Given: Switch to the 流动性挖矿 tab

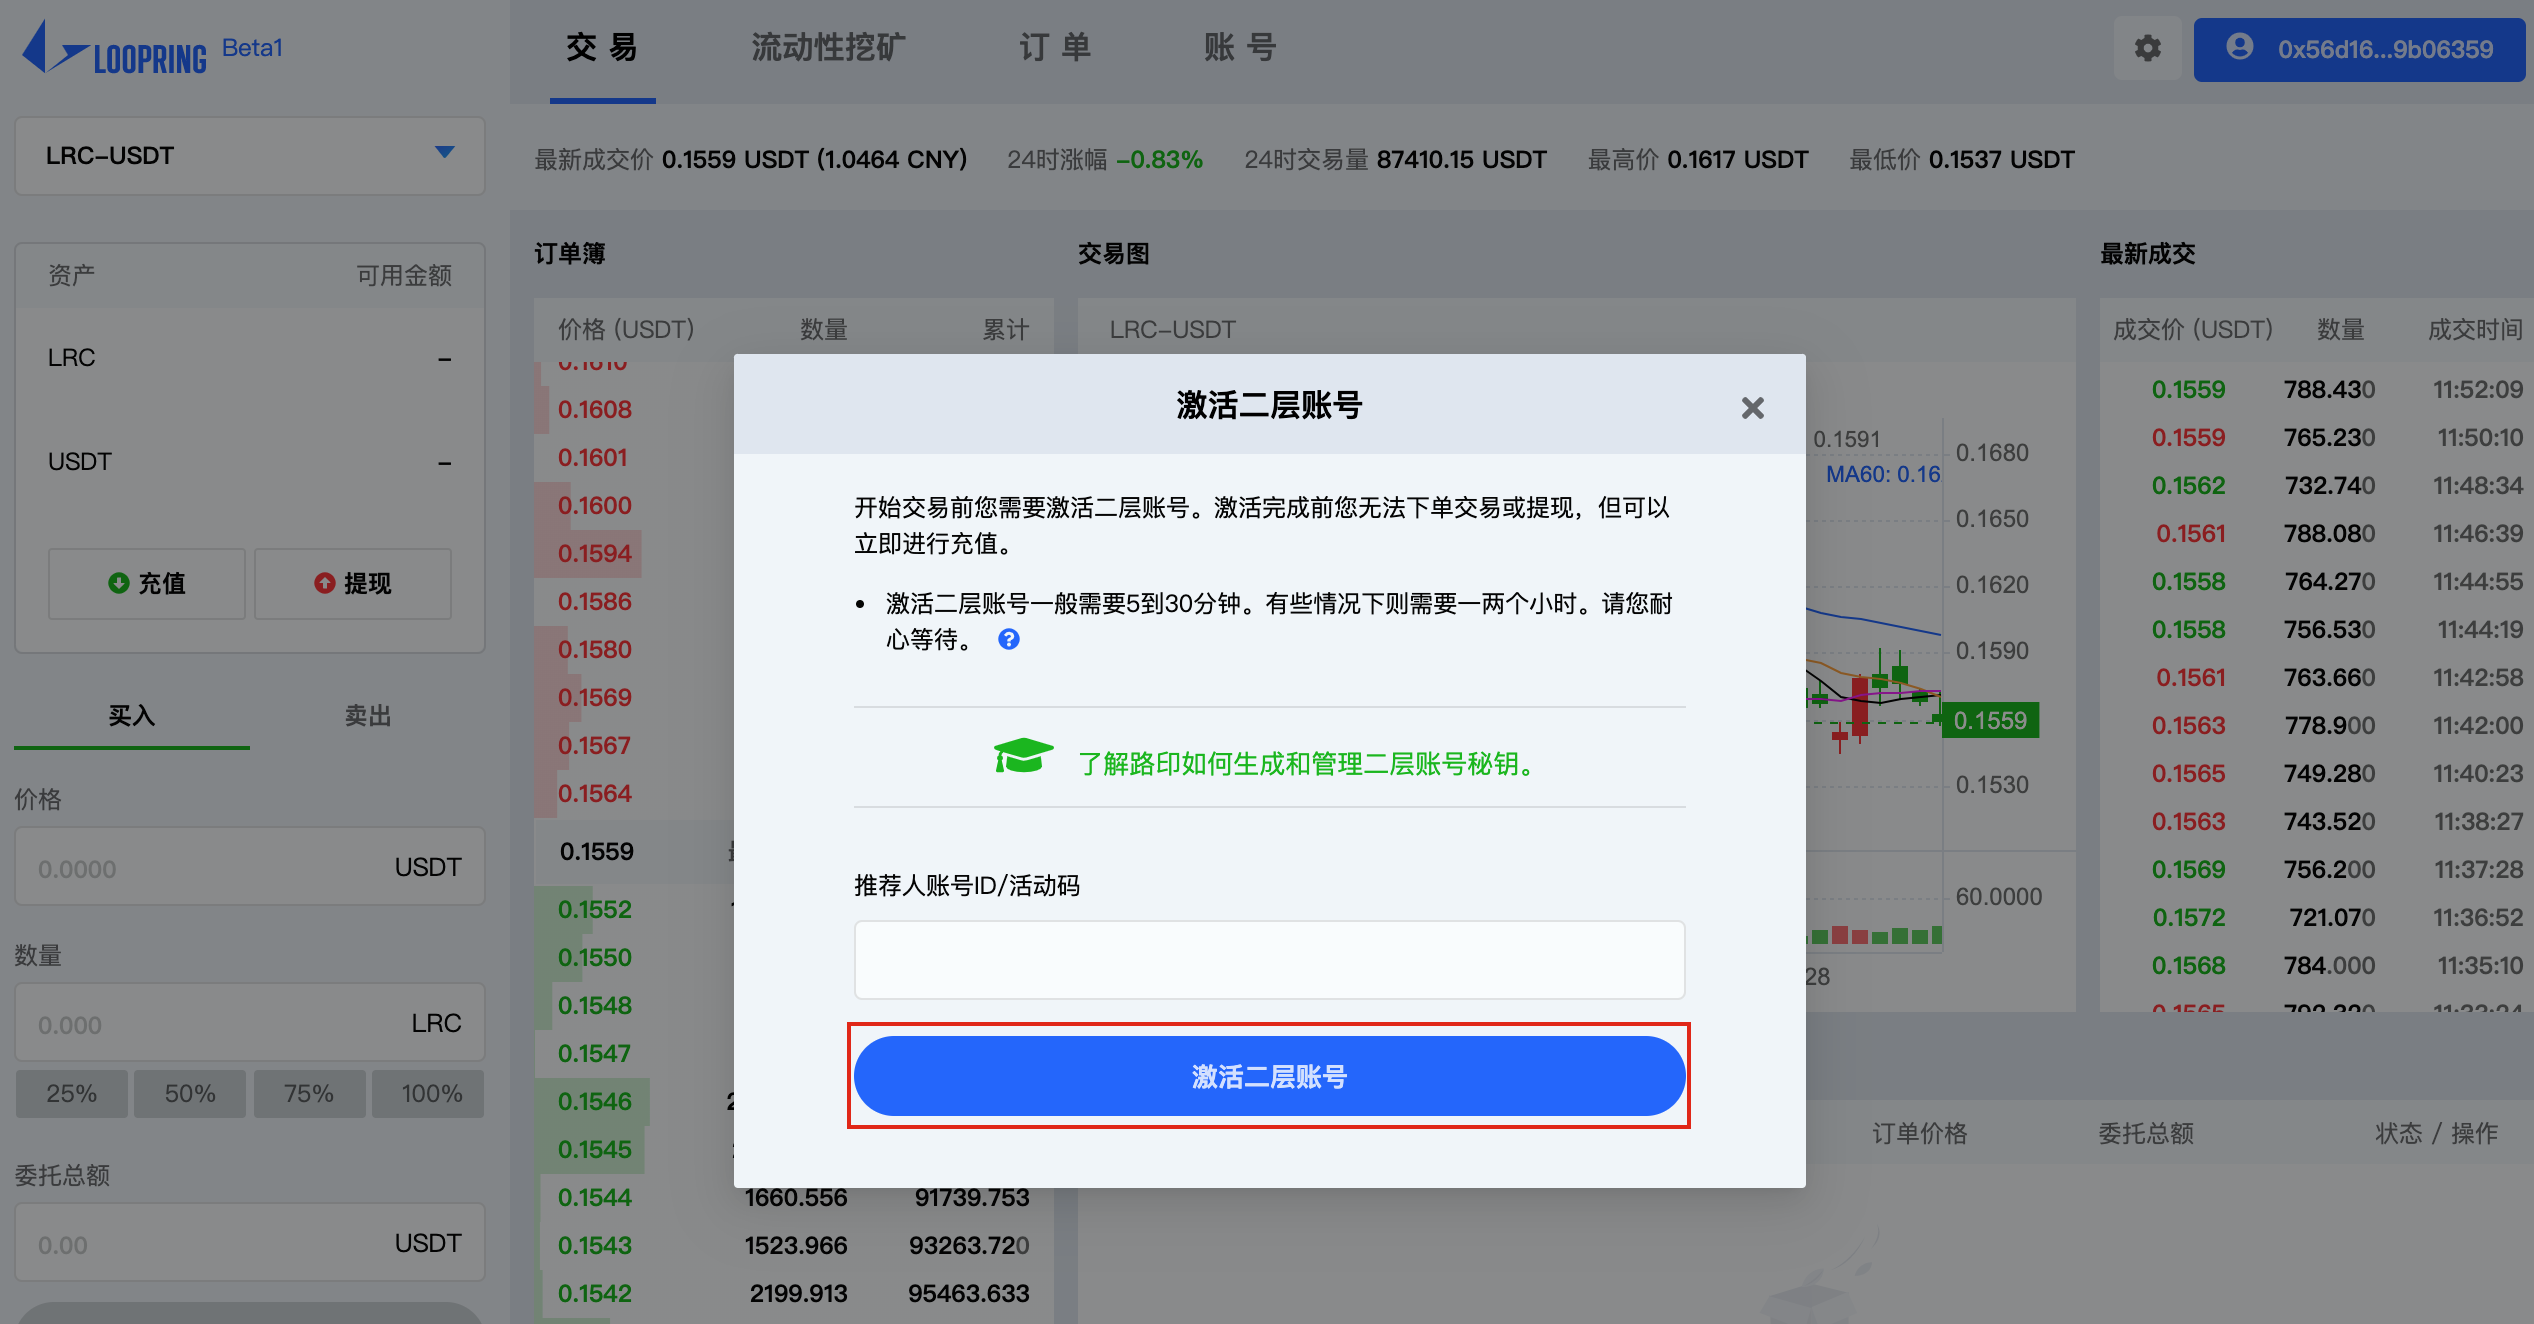Looking at the screenshot, I should click(x=828, y=47).
